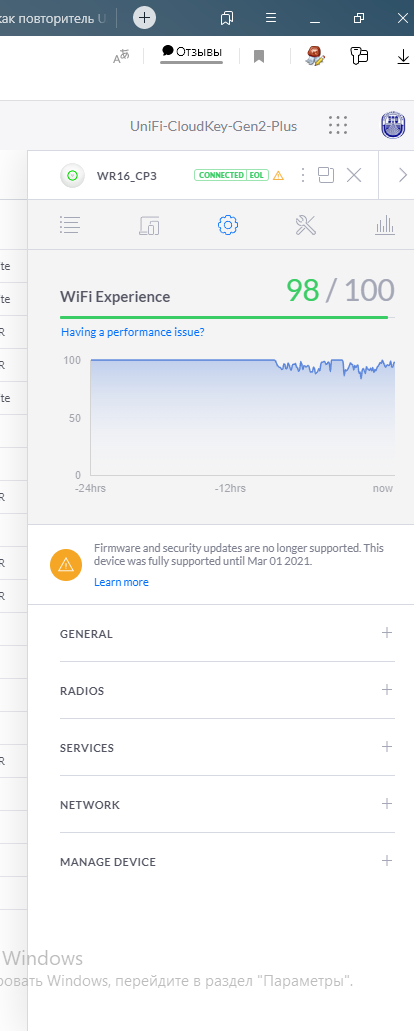Expand the NETWORK section

click(x=227, y=805)
